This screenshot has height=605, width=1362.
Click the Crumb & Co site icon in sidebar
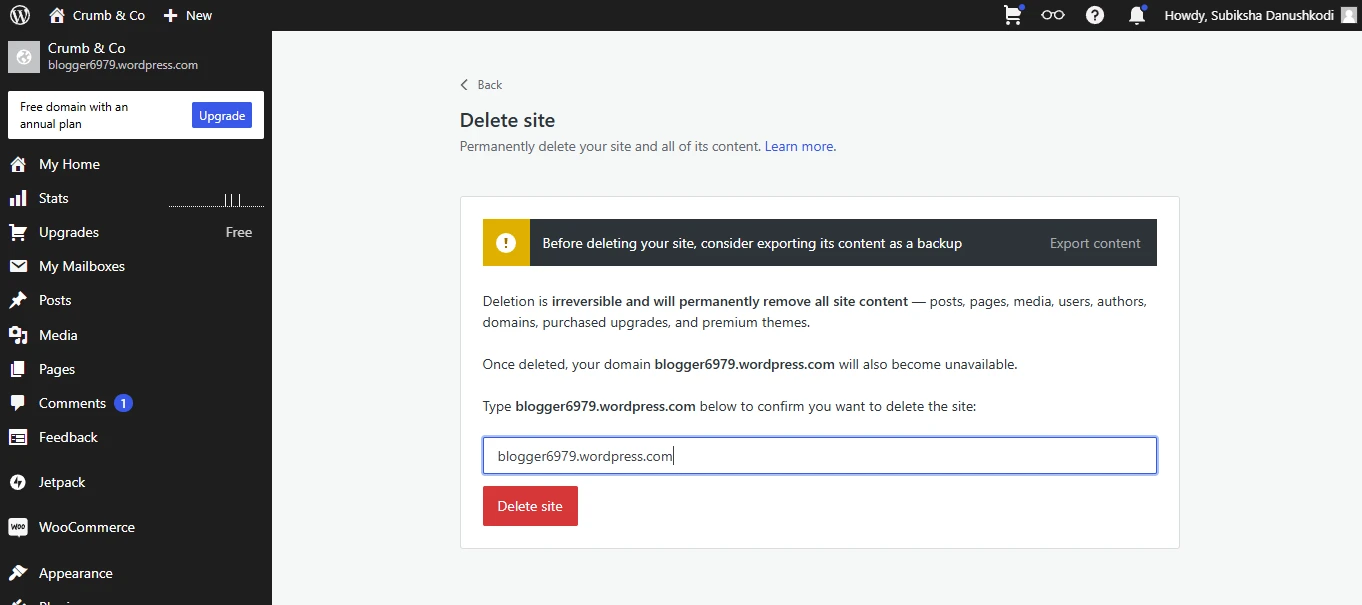pos(24,57)
